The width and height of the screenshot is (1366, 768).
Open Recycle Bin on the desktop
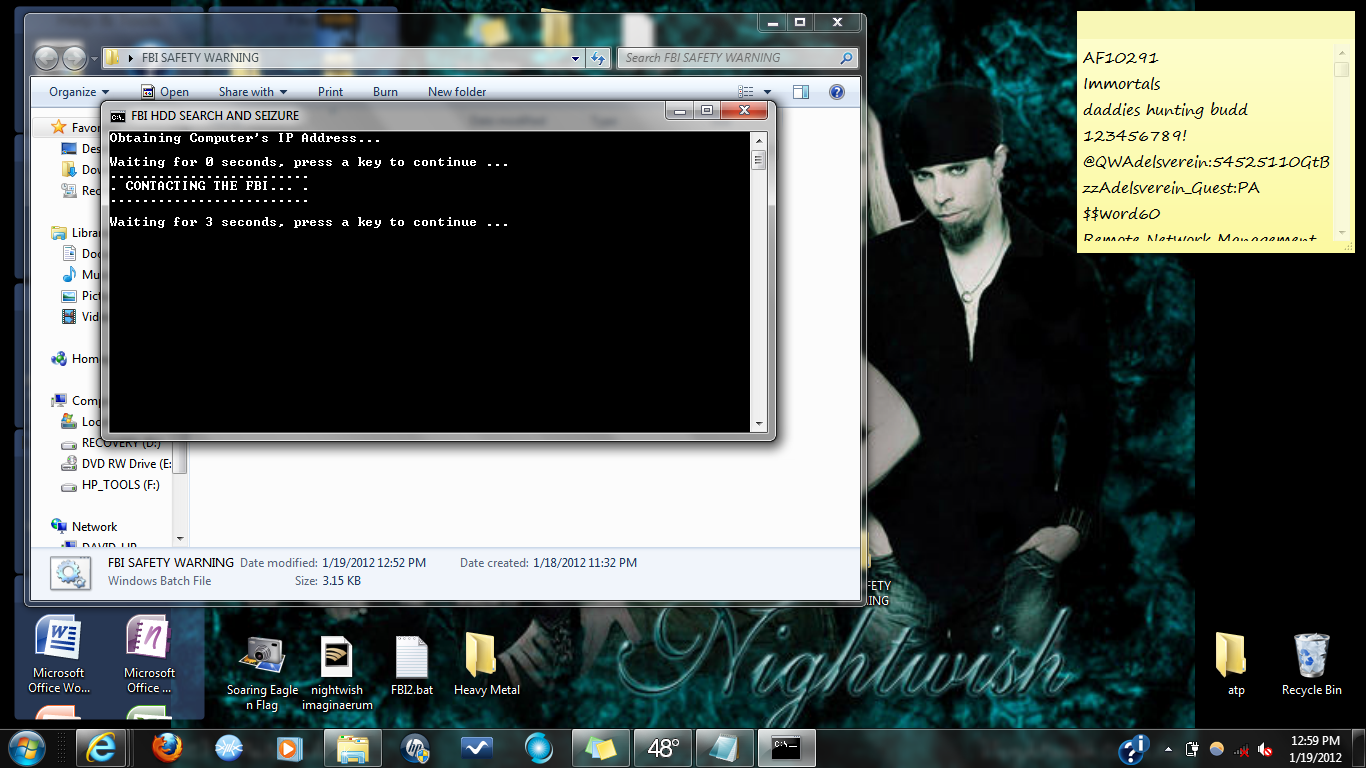pos(1311,665)
